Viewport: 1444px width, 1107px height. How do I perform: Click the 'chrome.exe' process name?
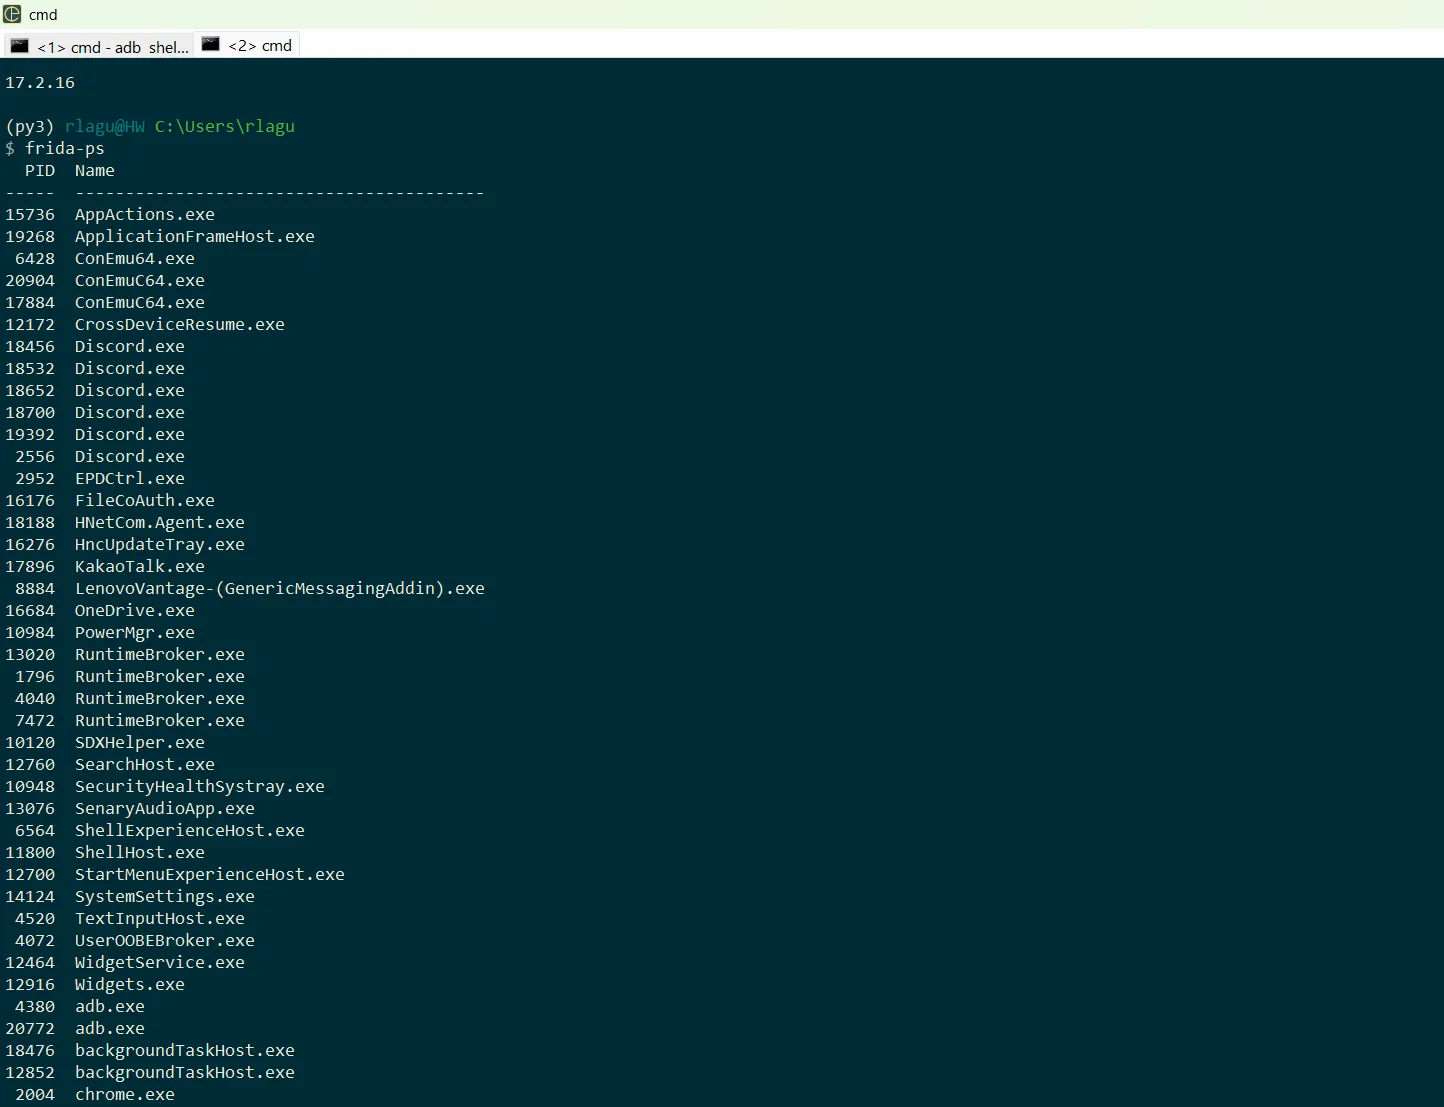[x=125, y=1094]
